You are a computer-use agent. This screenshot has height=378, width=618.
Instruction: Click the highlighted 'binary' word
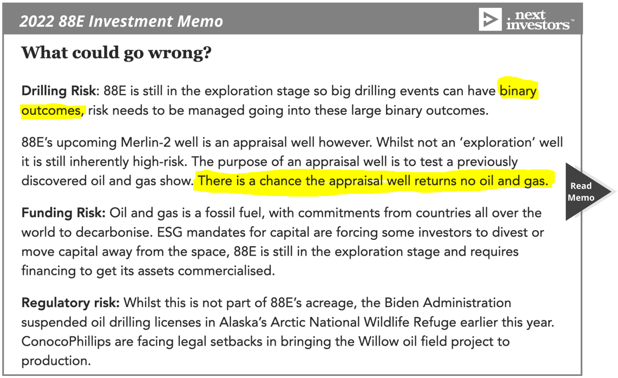[518, 91]
